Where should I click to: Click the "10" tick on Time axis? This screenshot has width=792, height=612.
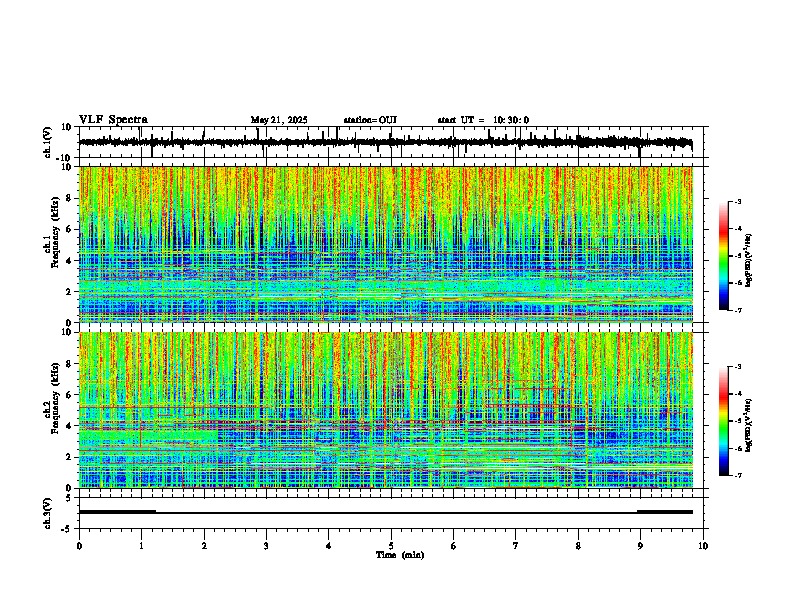[703, 546]
